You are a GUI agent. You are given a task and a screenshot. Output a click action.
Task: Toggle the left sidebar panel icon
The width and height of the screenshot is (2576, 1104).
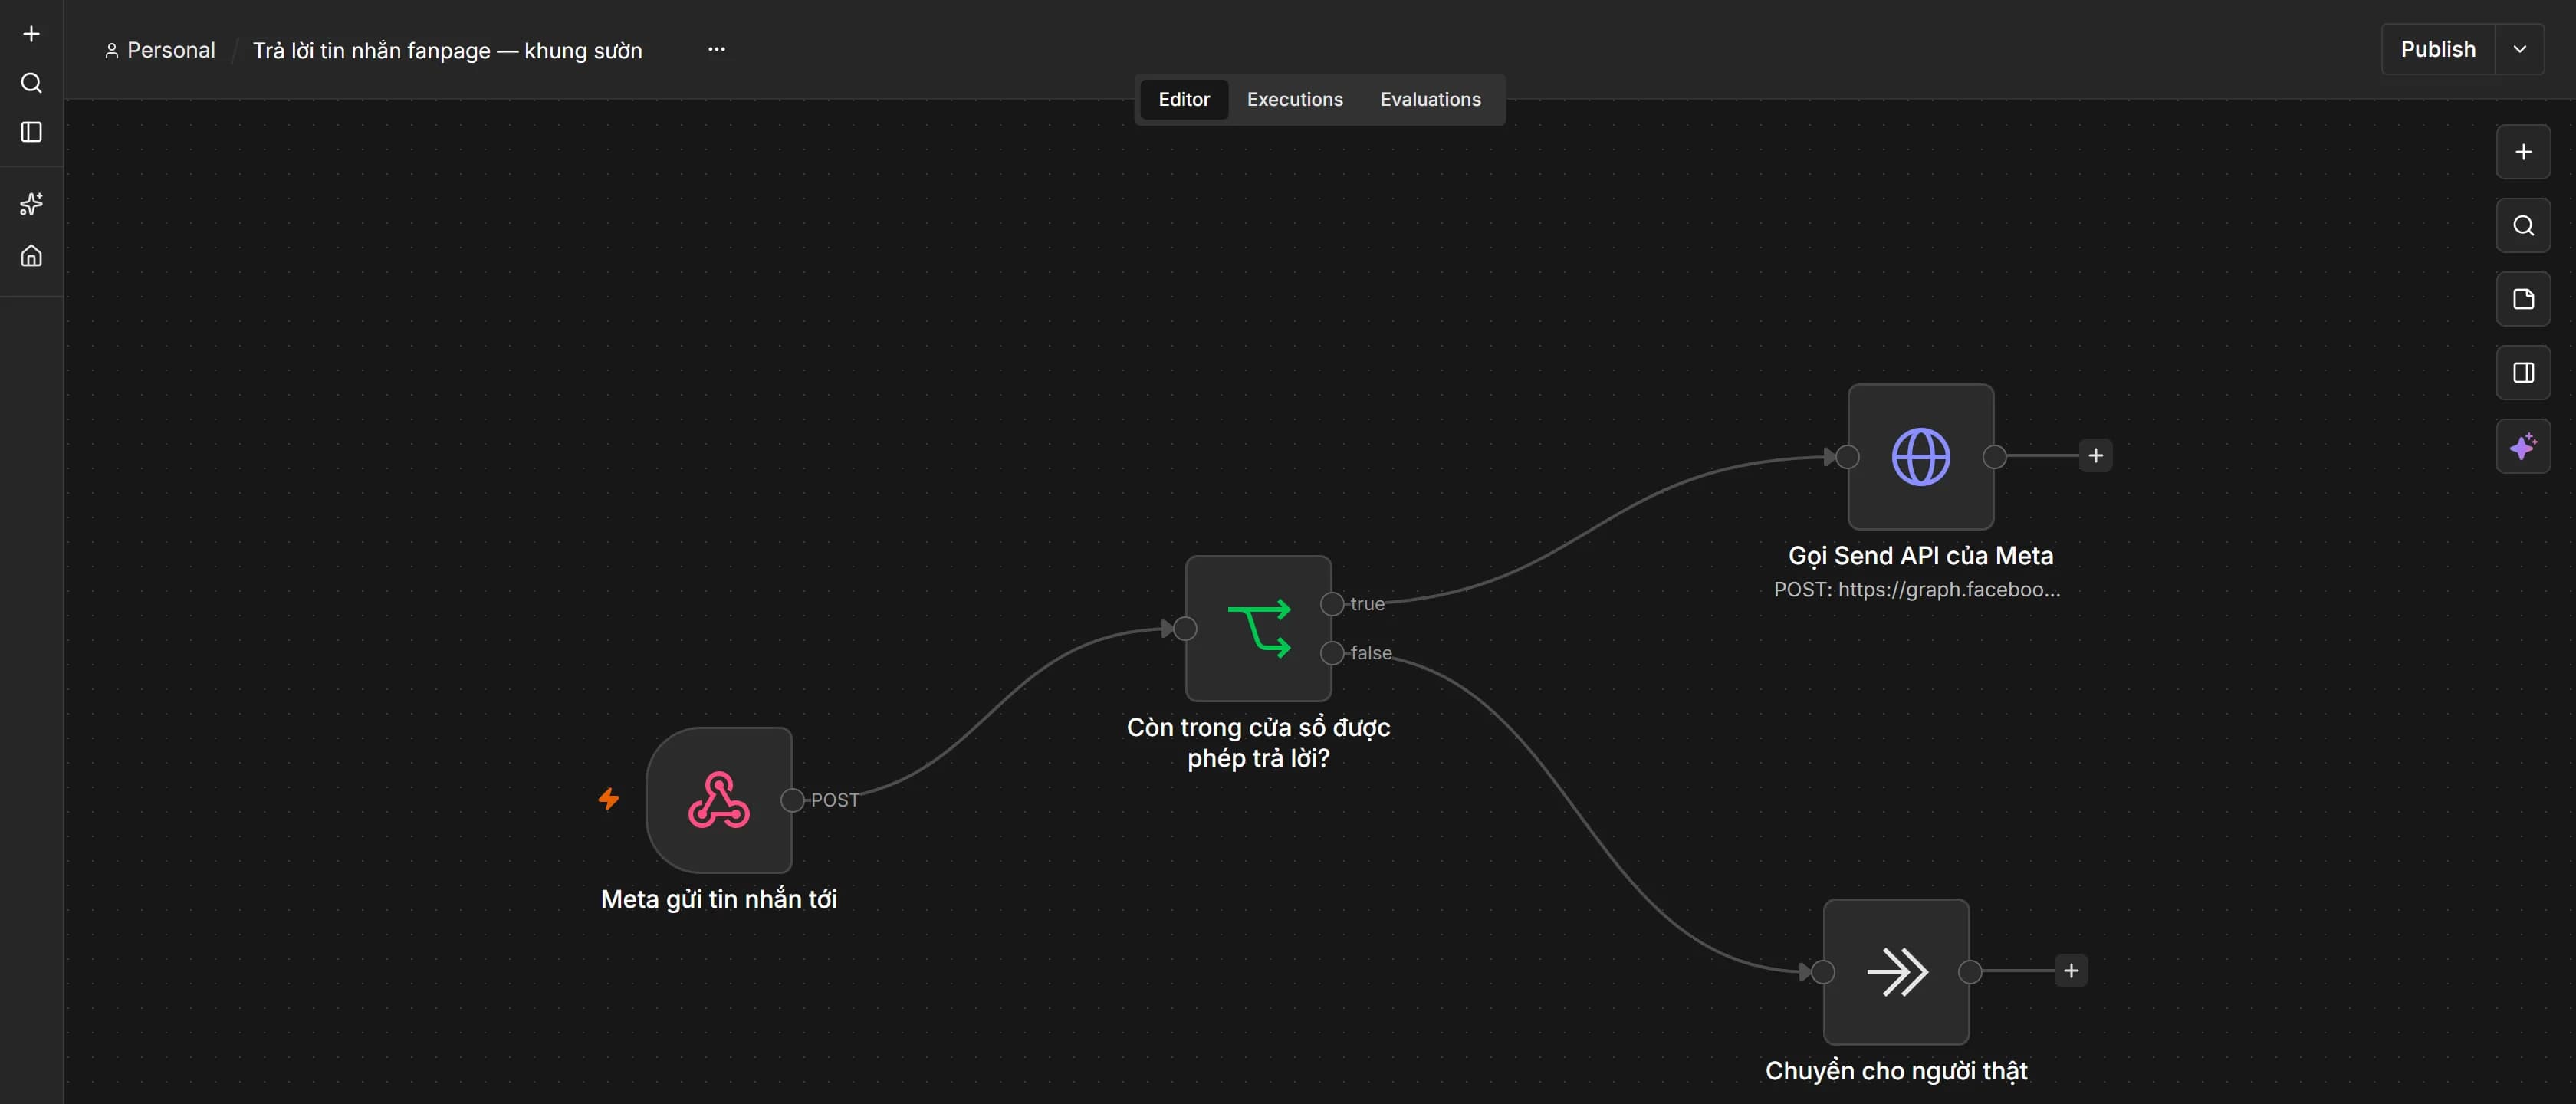click(31, 132)
